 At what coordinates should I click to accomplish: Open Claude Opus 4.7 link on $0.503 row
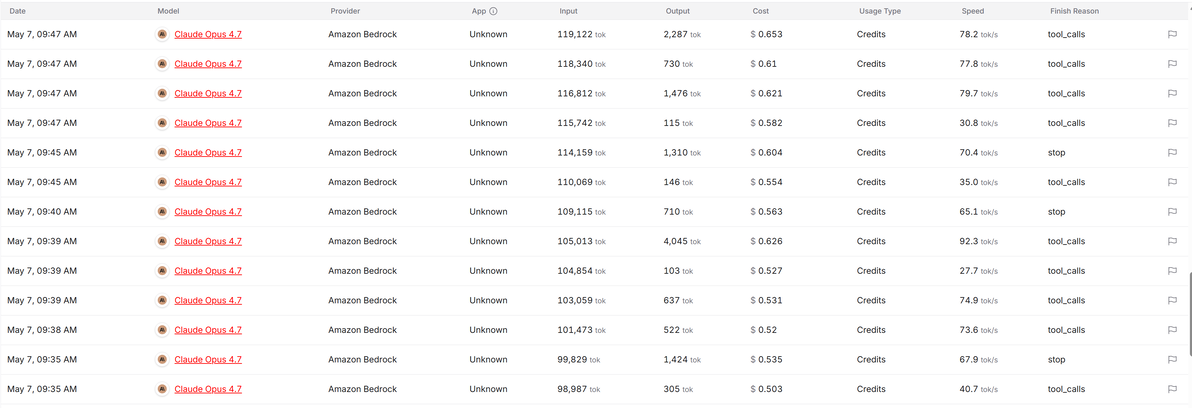(x=208, y=390)
